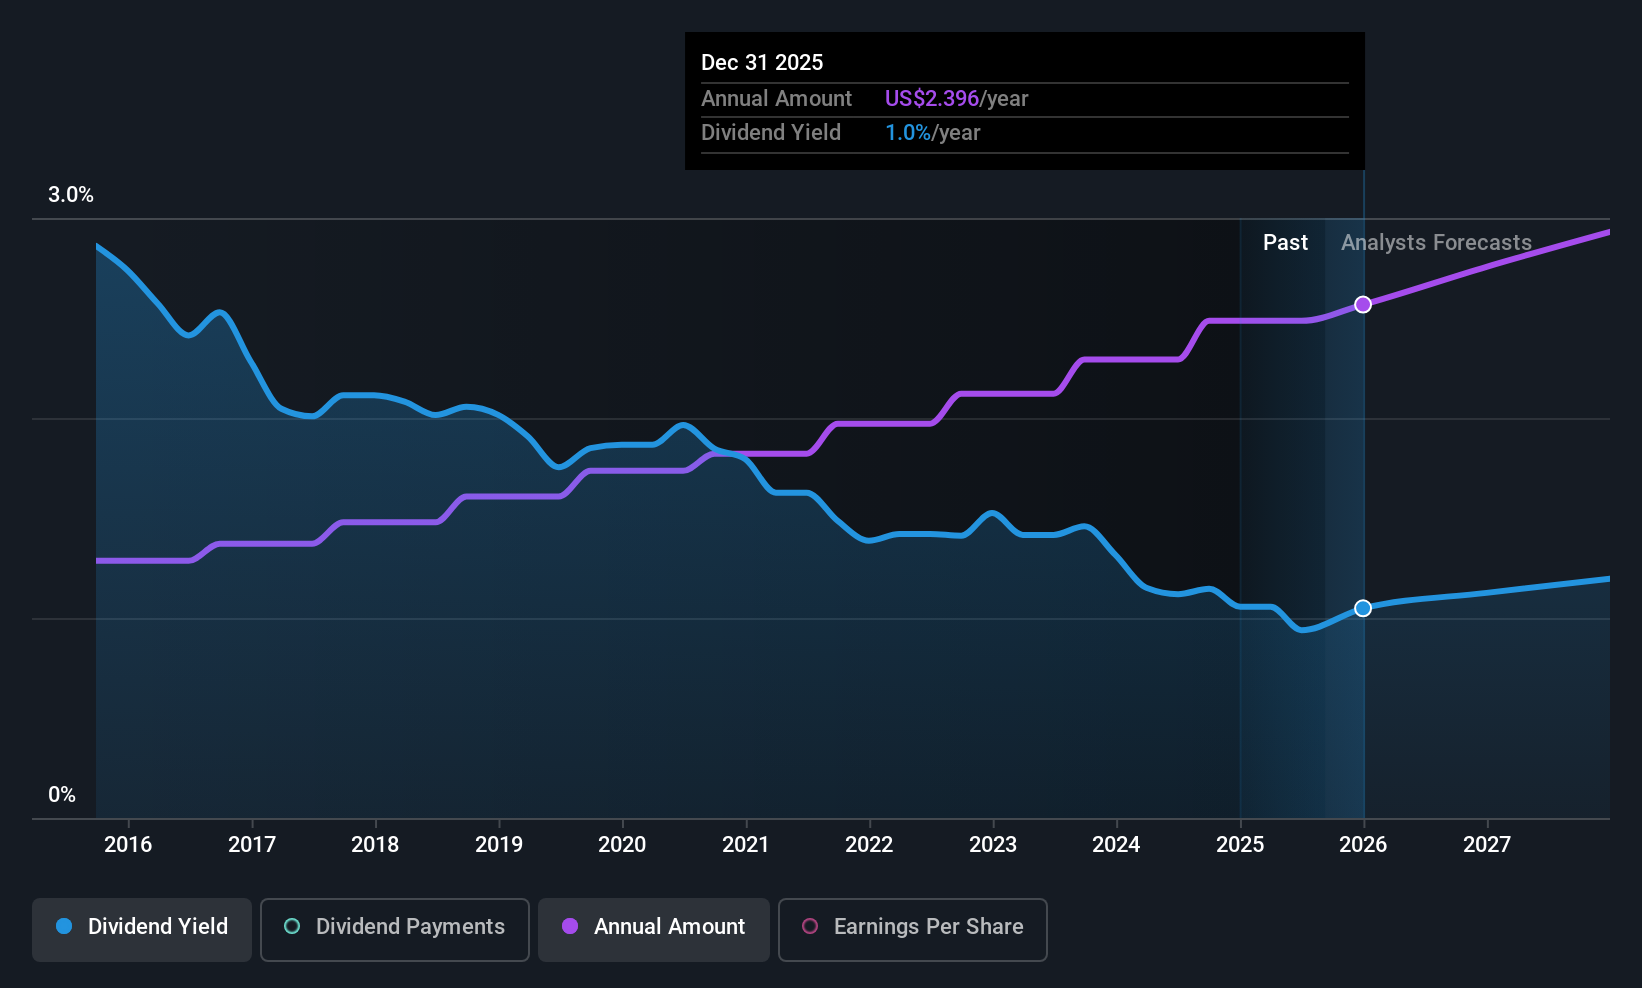1642x988 pixels.
Task: Click the Dec 31 2025 tooltip header
Action: [x=762, y=62]
